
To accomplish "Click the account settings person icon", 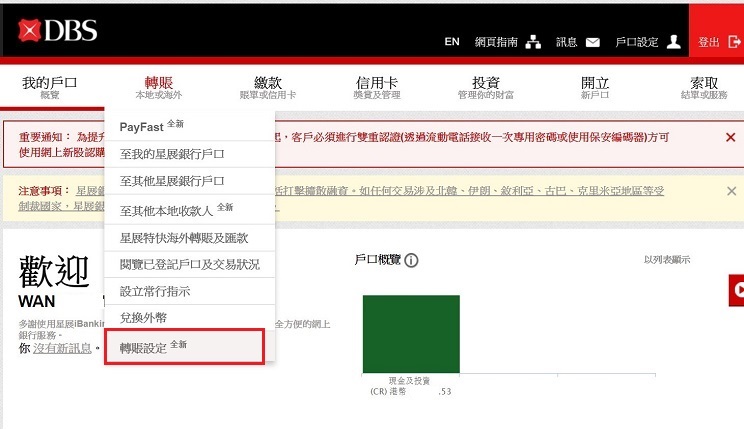I will click(674, 42).
